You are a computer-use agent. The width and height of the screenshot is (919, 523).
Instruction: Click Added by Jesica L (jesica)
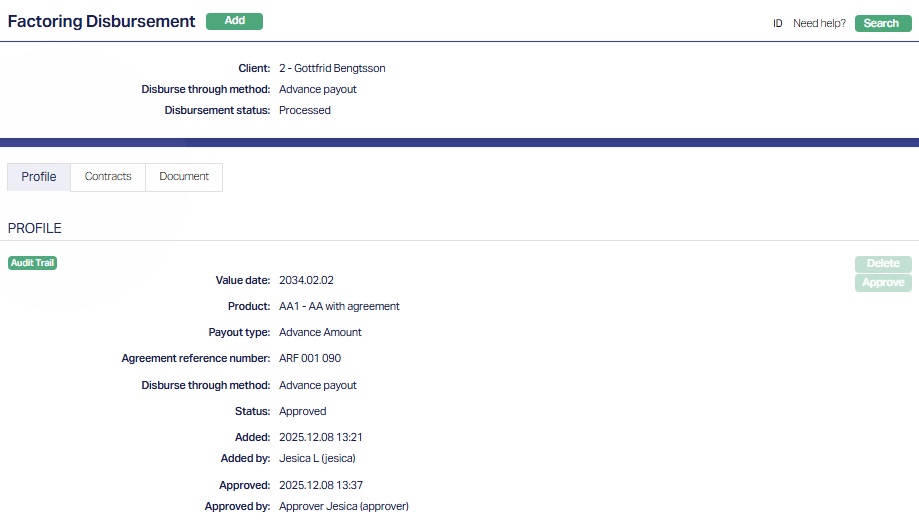[x=317, y=459]
